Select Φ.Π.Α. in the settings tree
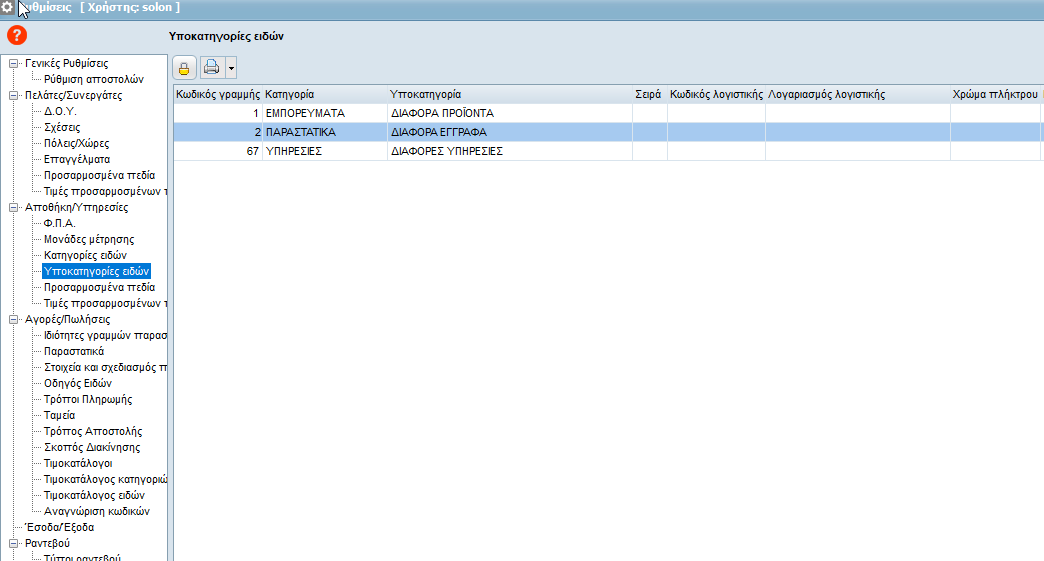This screenshot has width=1044, height=561. [60, 224]
